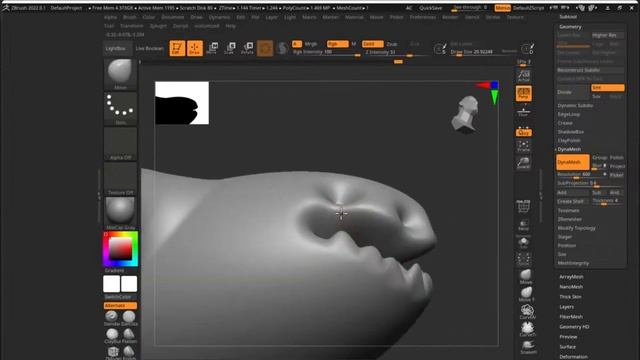The image size is (640, 360).
Task: Open the Preferences menu
Action: pos(423,17)
